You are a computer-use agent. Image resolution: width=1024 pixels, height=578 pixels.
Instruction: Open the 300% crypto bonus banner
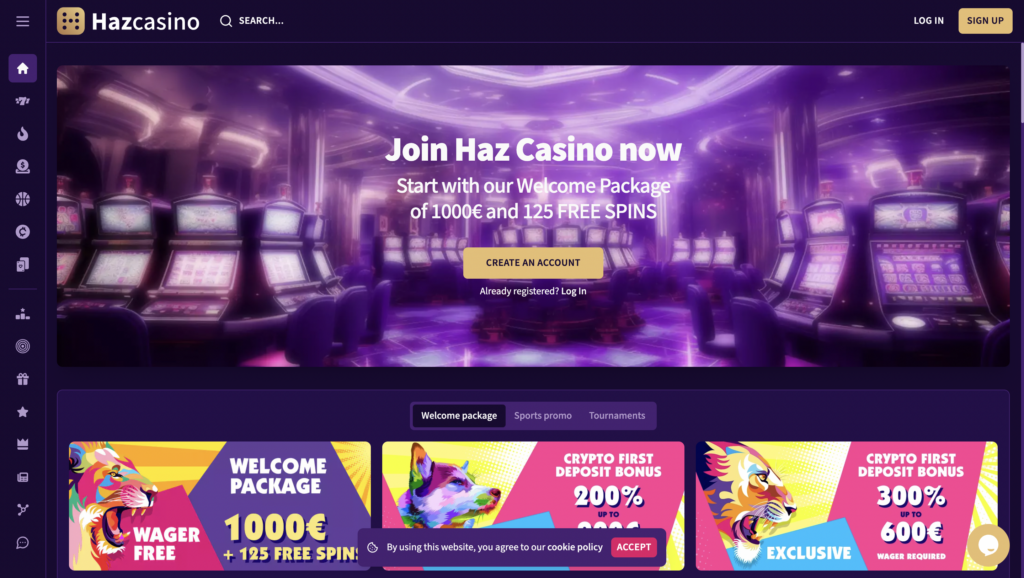846,506
